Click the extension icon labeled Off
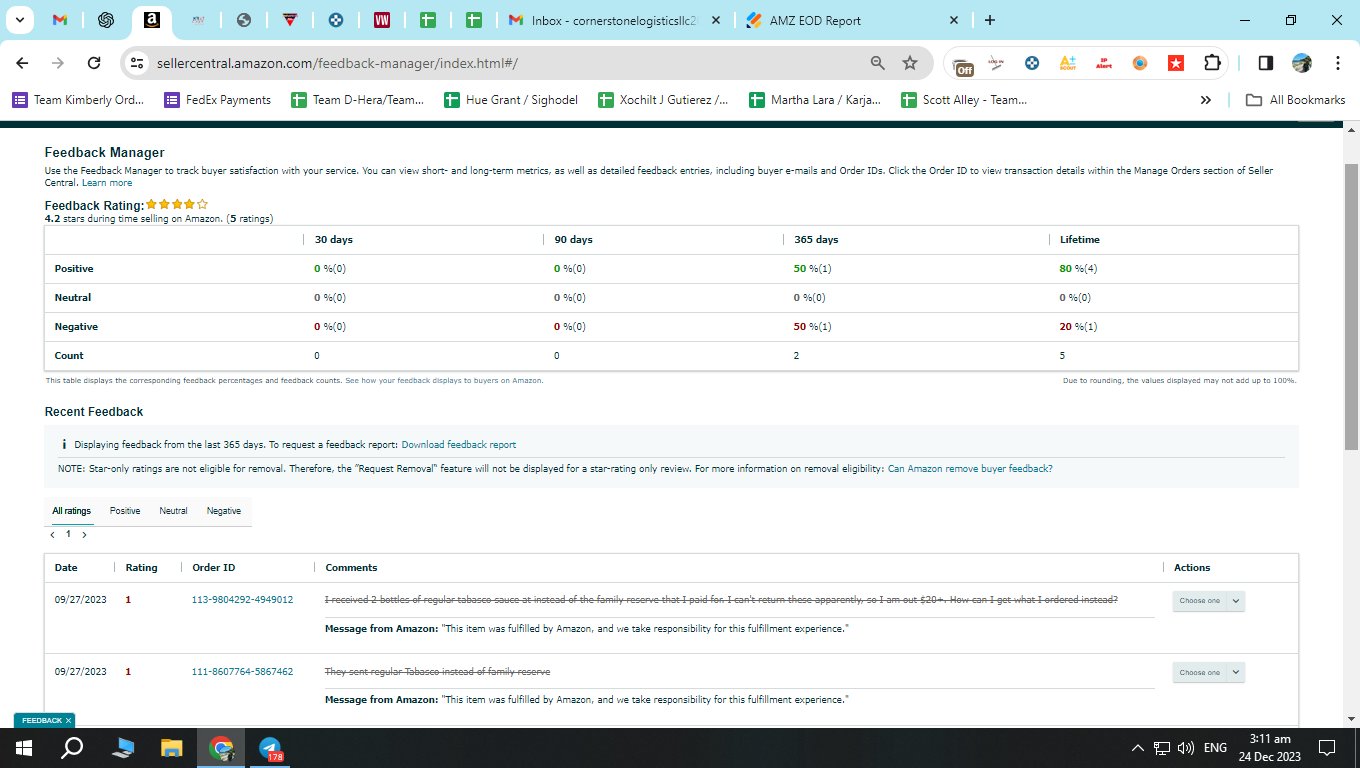Image resolution: width=1360 pixels, height=768 pixels. (x=964, y=64)
